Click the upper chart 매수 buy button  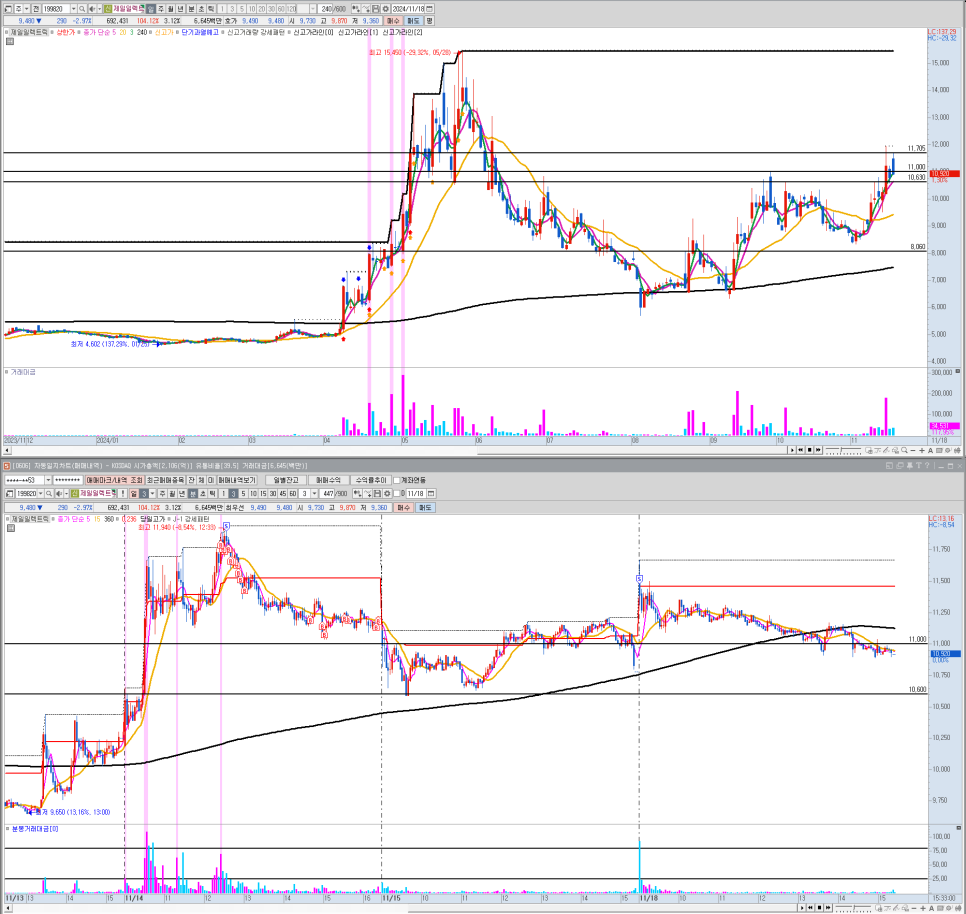pyautogui.click(x=393, y=21)
